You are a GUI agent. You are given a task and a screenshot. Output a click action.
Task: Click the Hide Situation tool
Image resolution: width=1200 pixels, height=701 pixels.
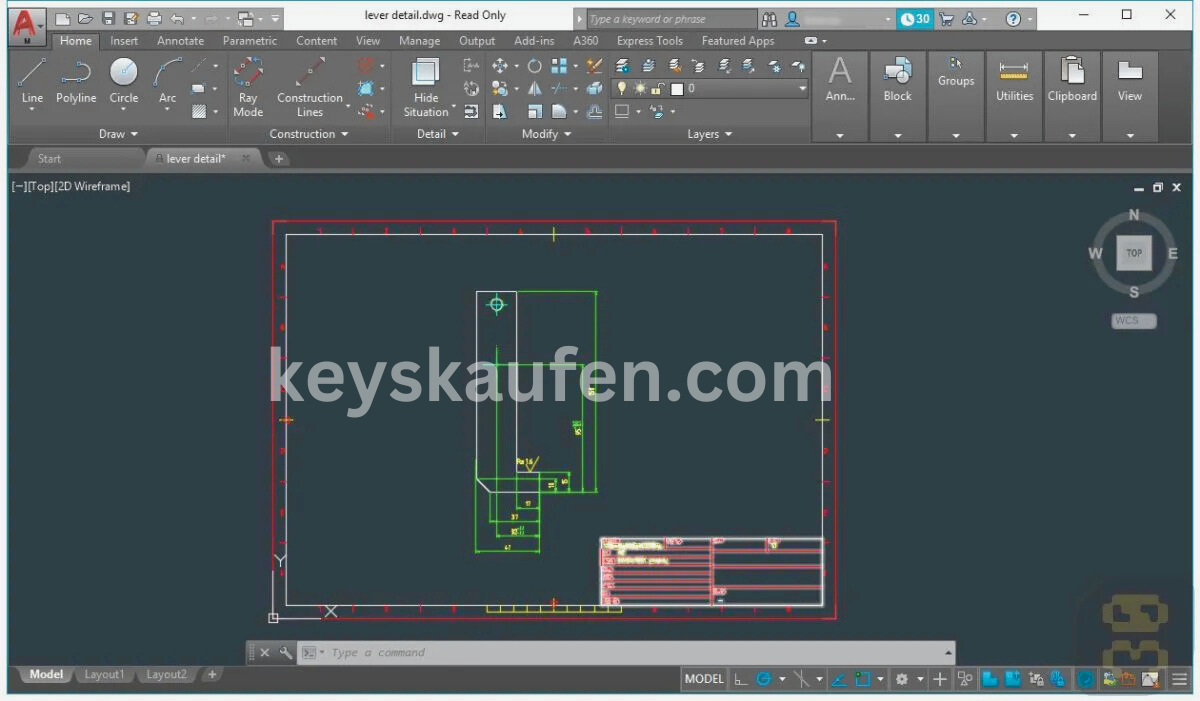point(426,85)
